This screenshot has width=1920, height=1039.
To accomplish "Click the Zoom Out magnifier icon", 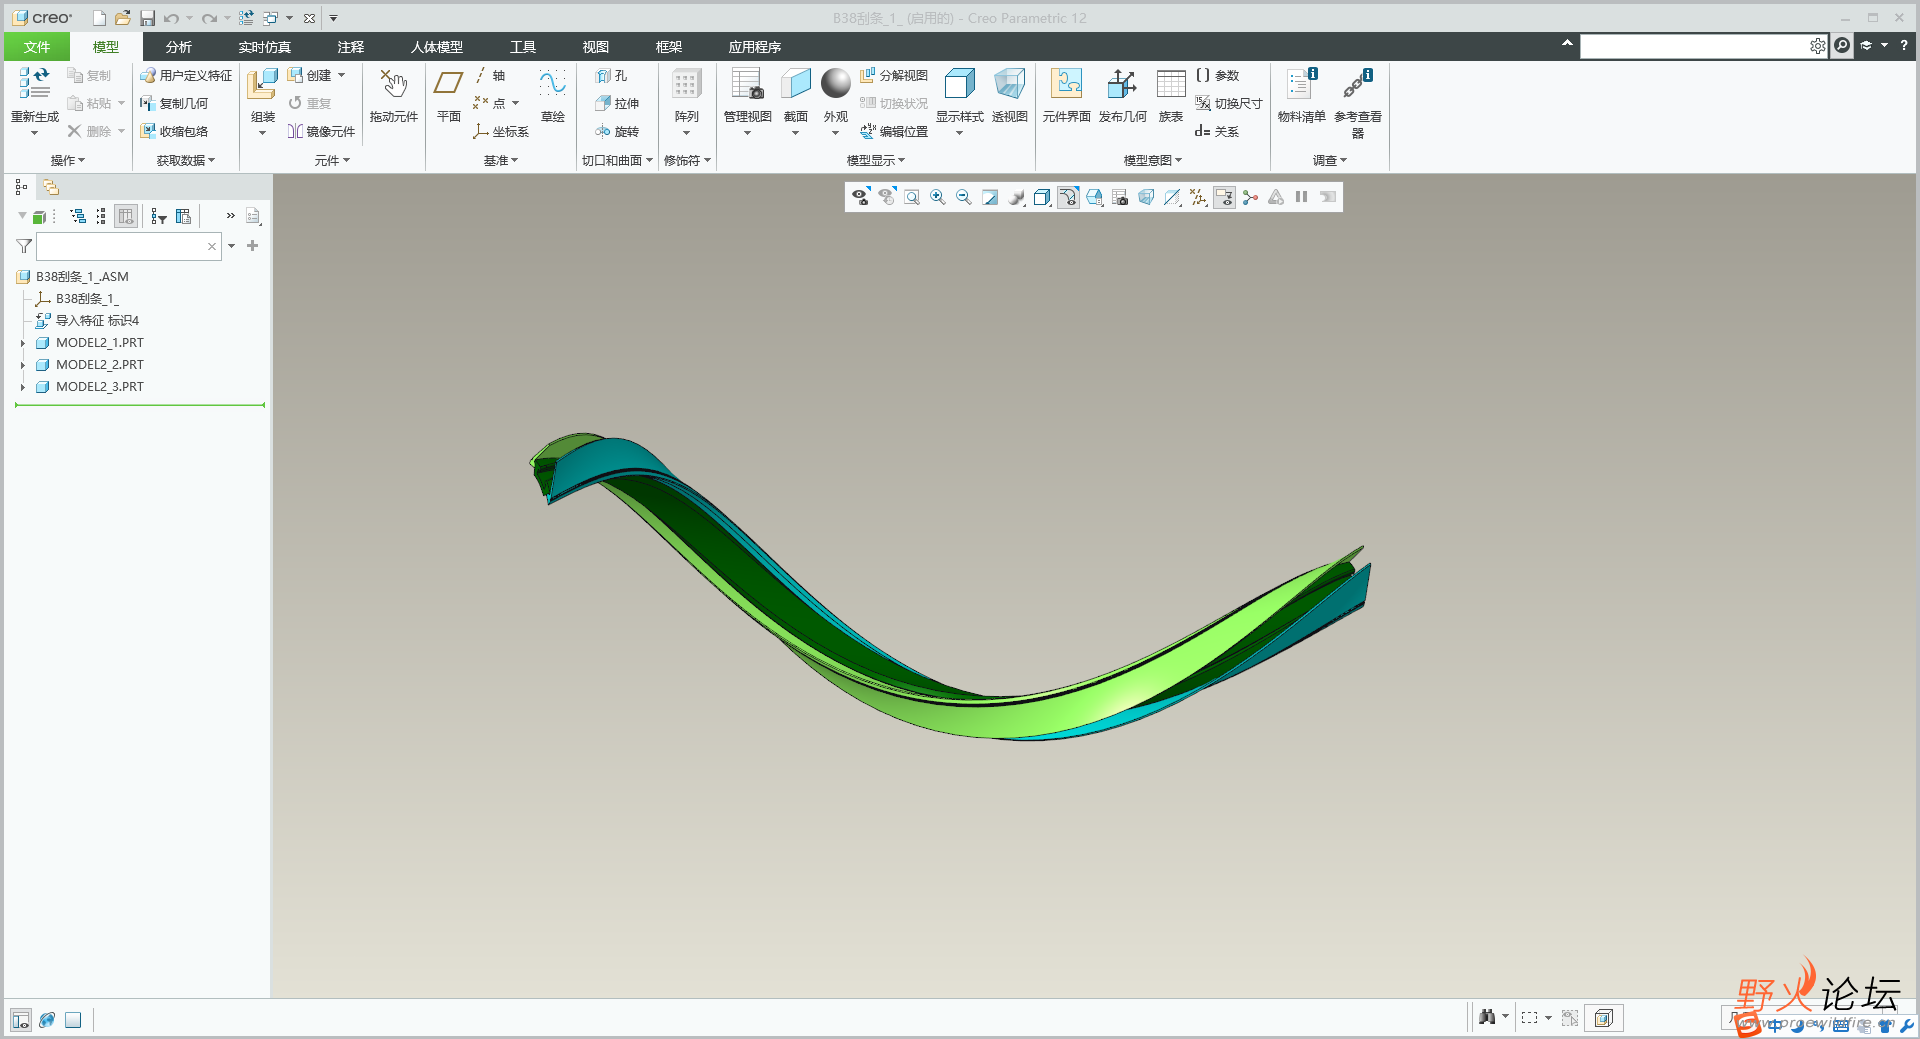I will (963, 198).
